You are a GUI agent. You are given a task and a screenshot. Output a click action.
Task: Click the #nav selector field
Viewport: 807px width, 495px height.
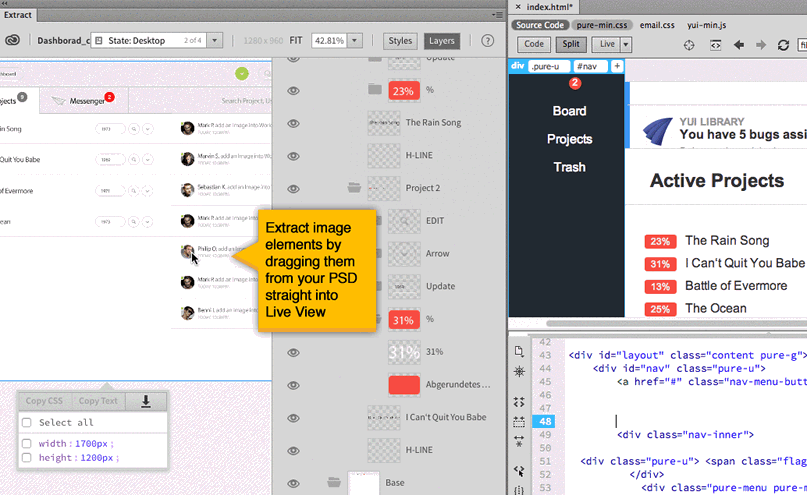click(x=591, y=66)
